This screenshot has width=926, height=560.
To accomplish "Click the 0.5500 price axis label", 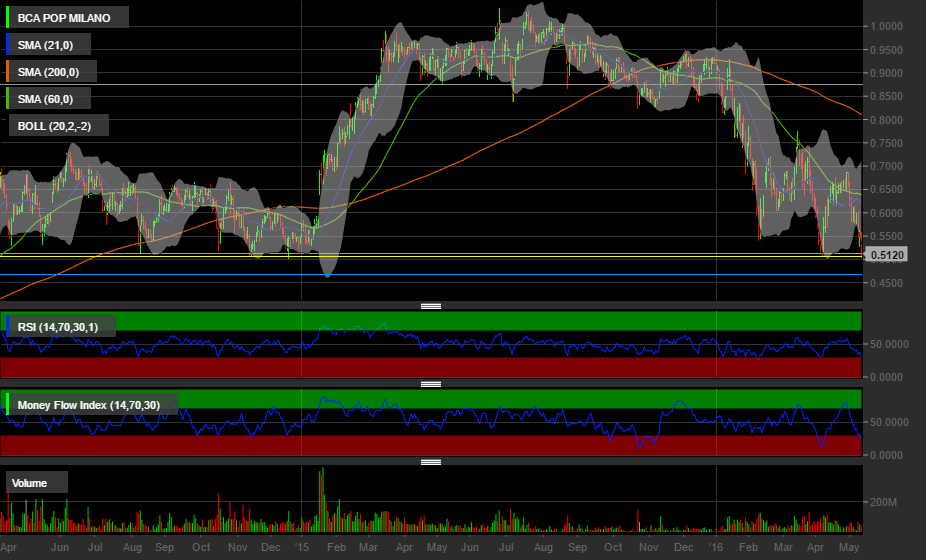I will 886,236.
